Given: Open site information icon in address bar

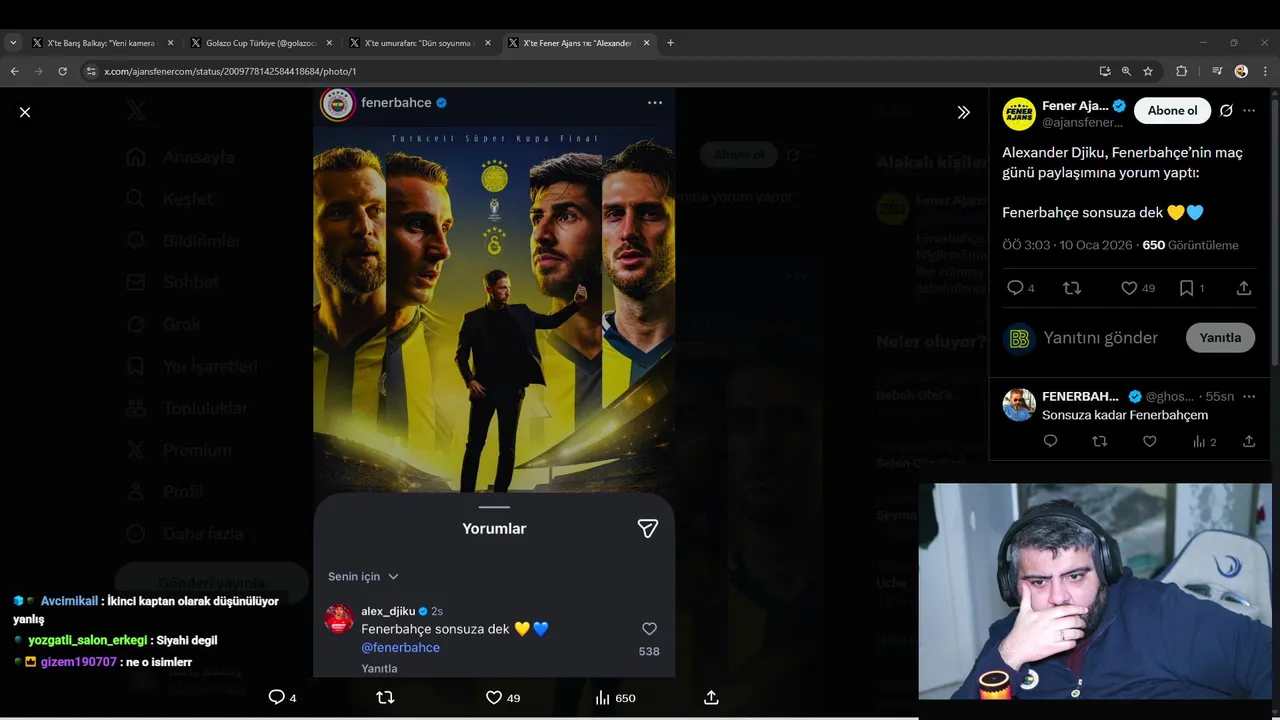Looking at the screenshot, I should [91, 71].
